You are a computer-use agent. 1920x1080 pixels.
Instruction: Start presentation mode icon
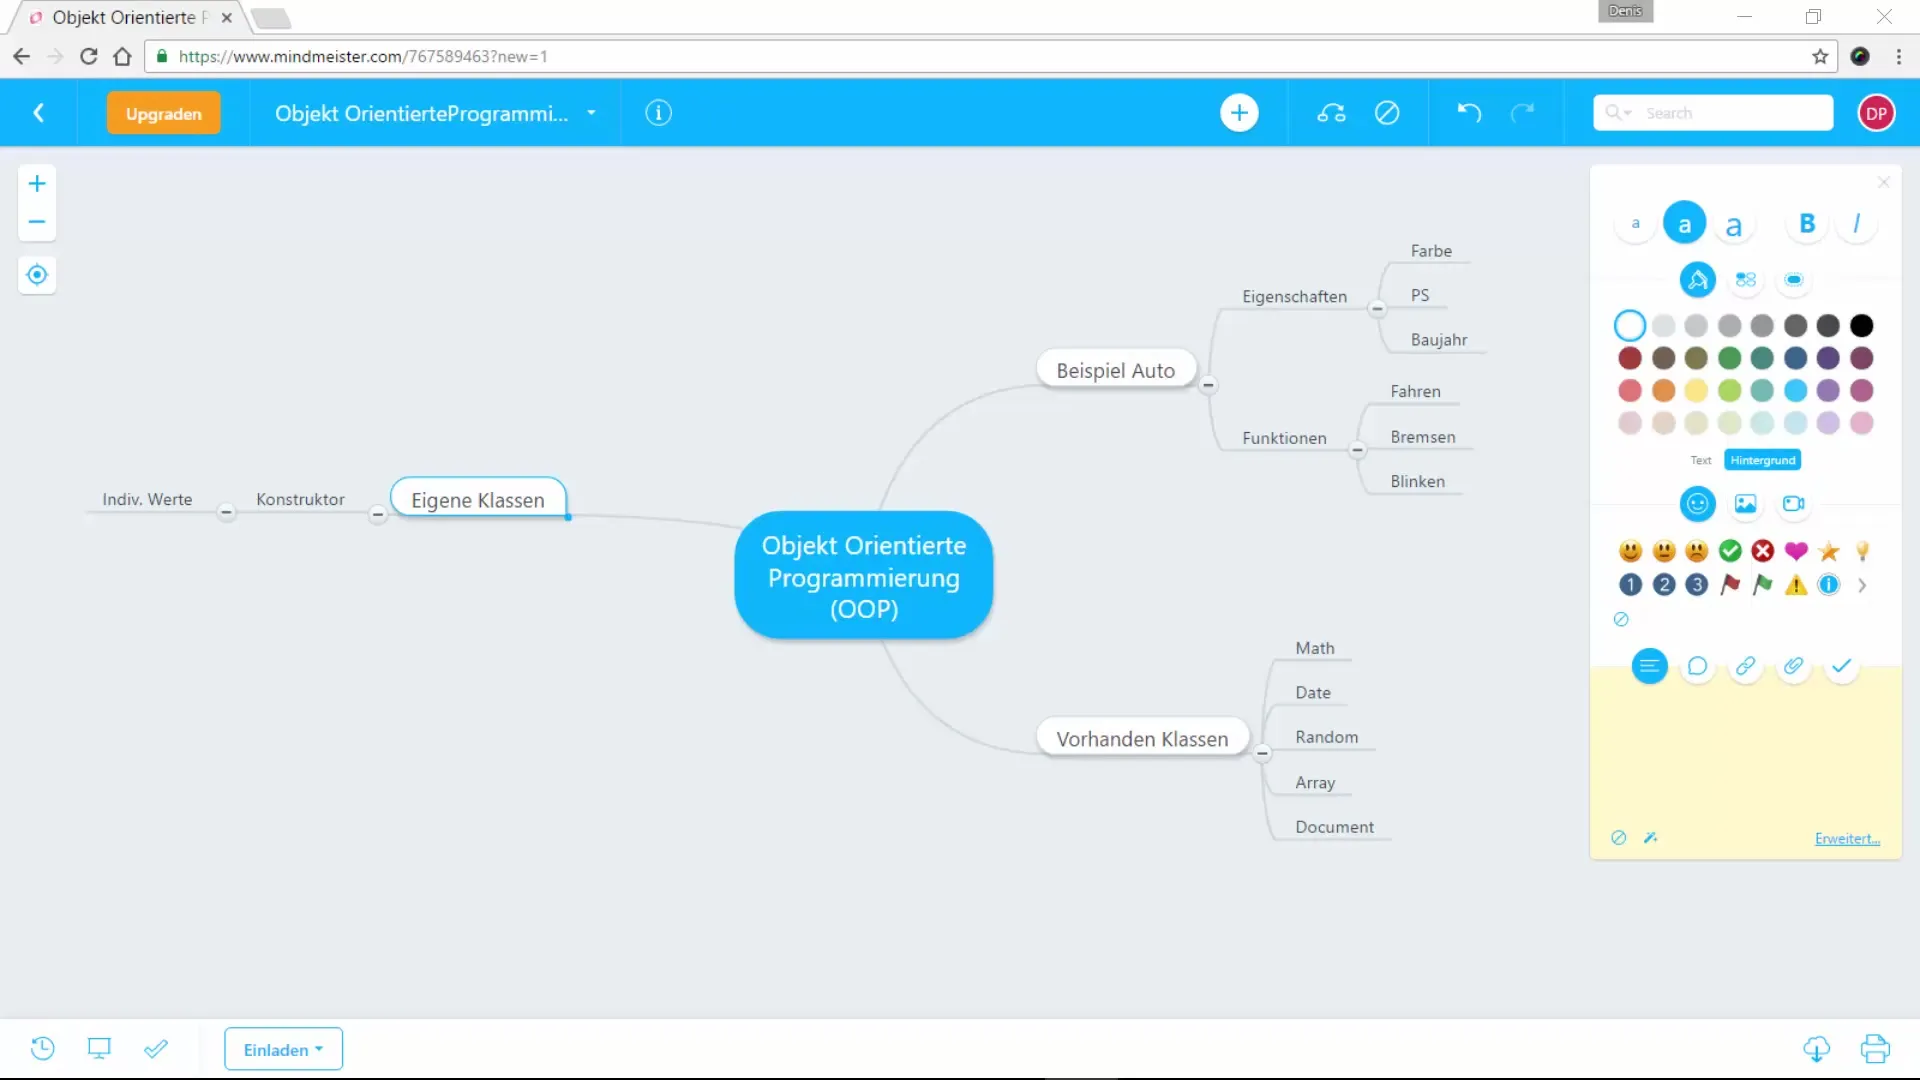(99, 1048)
